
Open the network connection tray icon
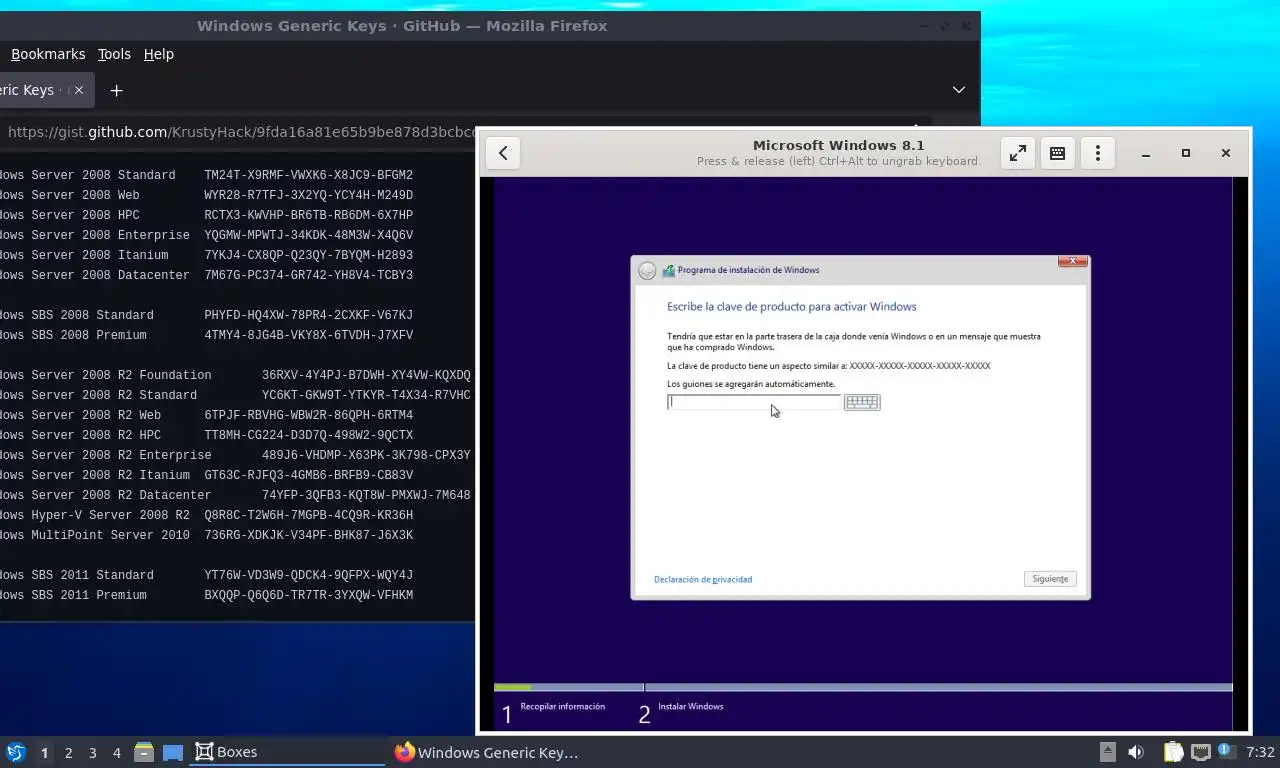click(x=1201, y=752)
